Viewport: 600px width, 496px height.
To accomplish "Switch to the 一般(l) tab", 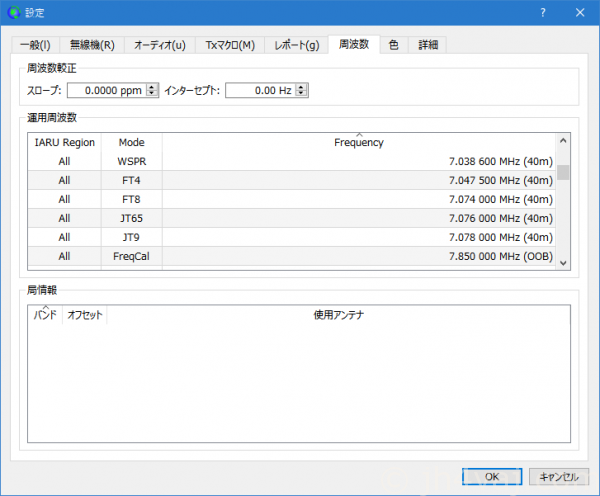I will [35, 44].
